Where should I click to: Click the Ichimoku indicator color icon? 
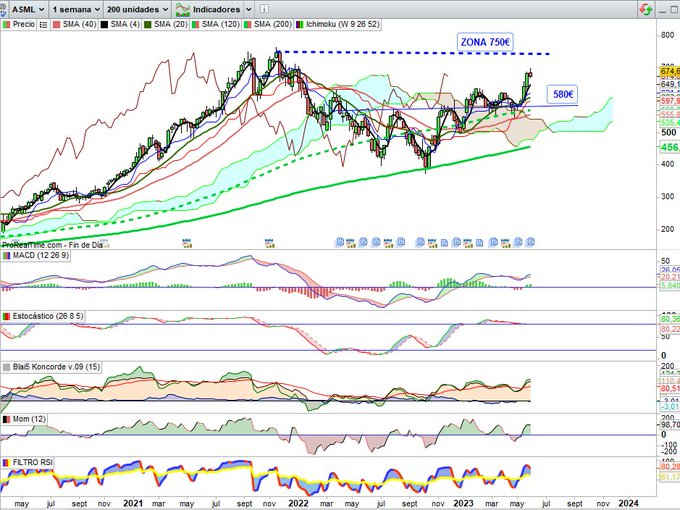[300, 25]
